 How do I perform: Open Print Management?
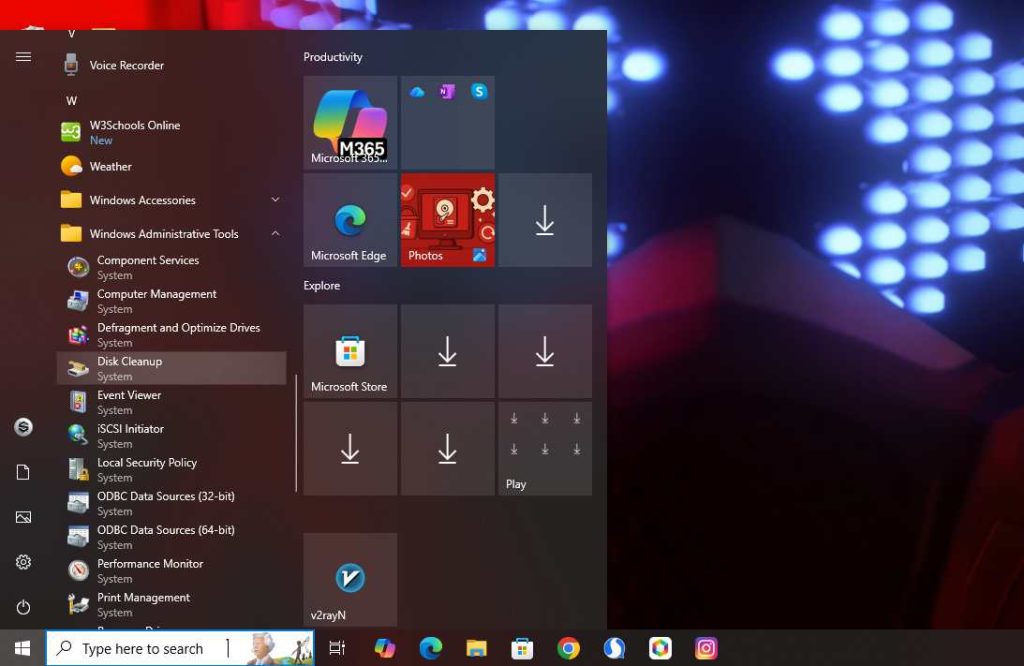171,605
